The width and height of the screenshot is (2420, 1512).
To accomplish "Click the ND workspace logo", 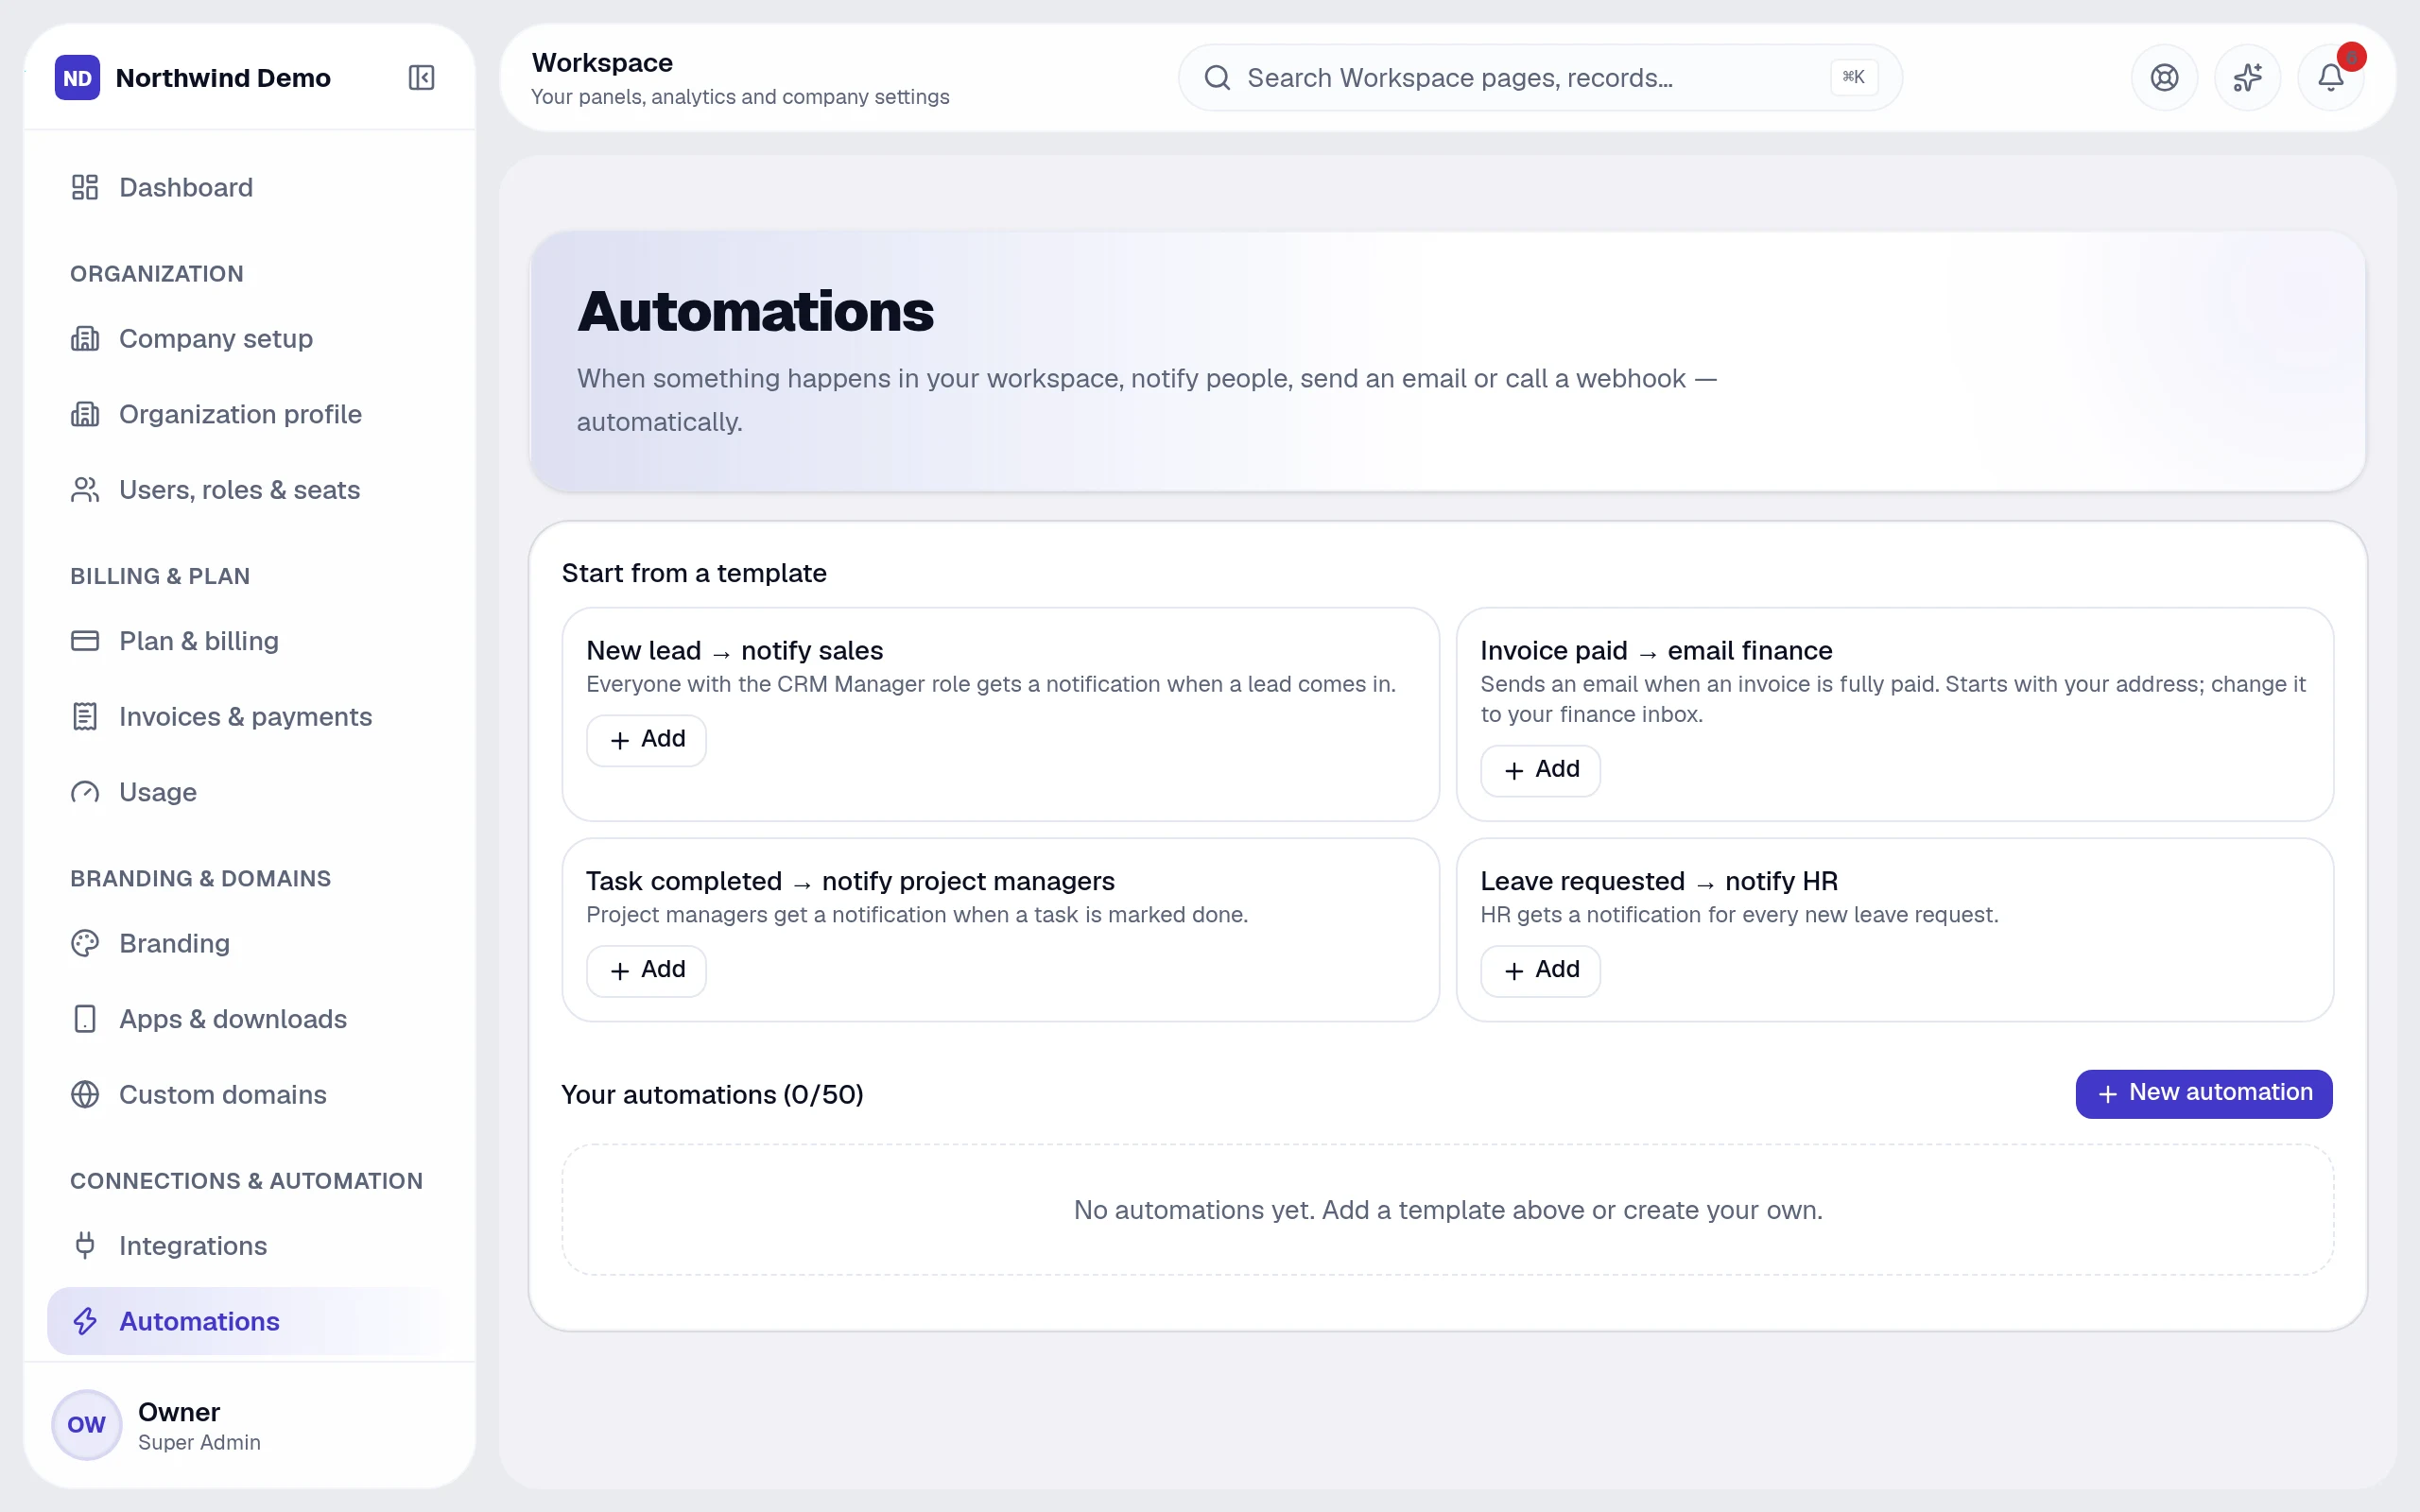I will pyautogui.click(x=77, y=77).
